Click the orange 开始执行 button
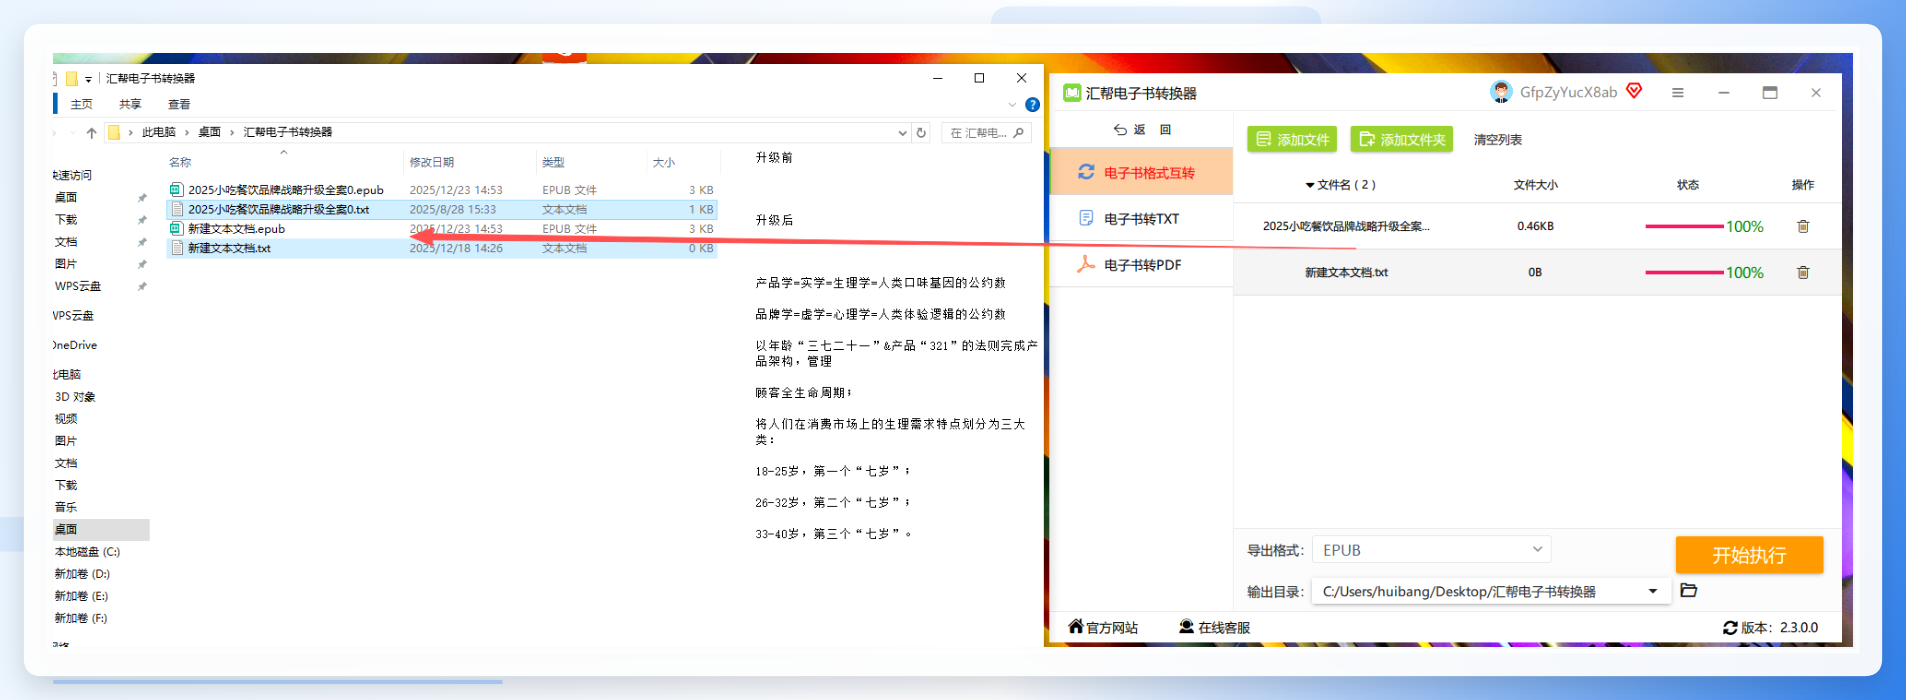 click(x=1749, y=555)
